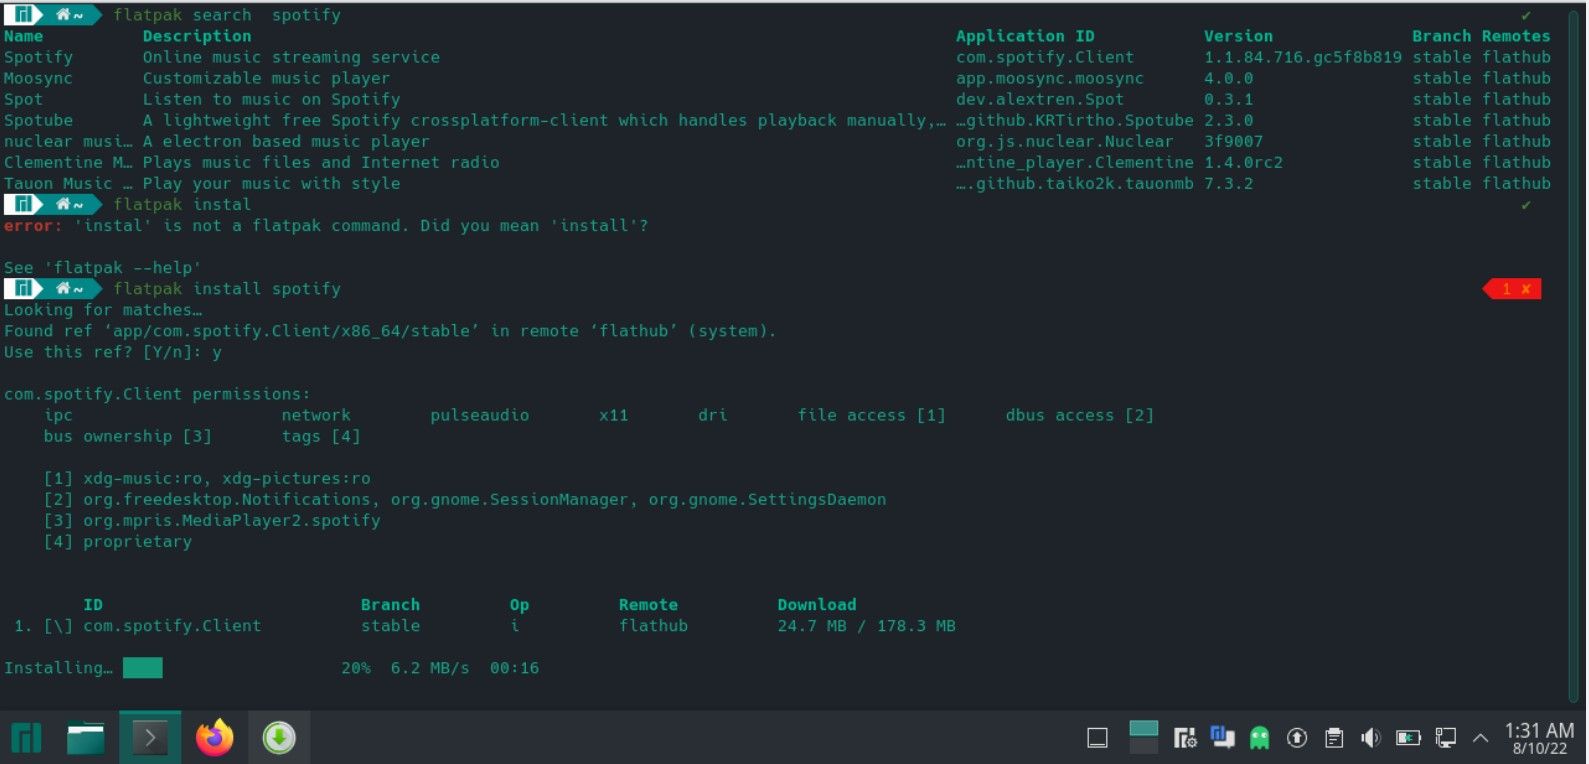Click the terminal's vertical scrollbar
Viewport: 1589px width, 764px height.
coord(1574,355)
